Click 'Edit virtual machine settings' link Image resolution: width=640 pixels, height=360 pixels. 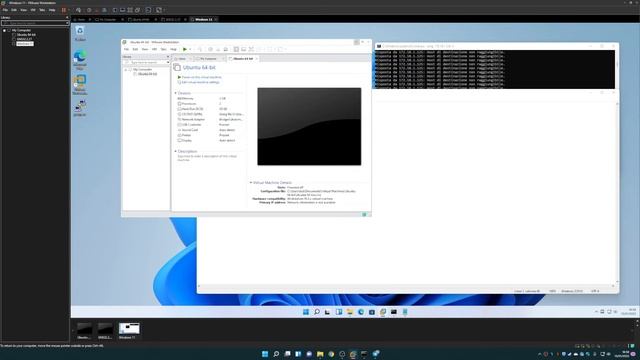(x=199, y=82)
